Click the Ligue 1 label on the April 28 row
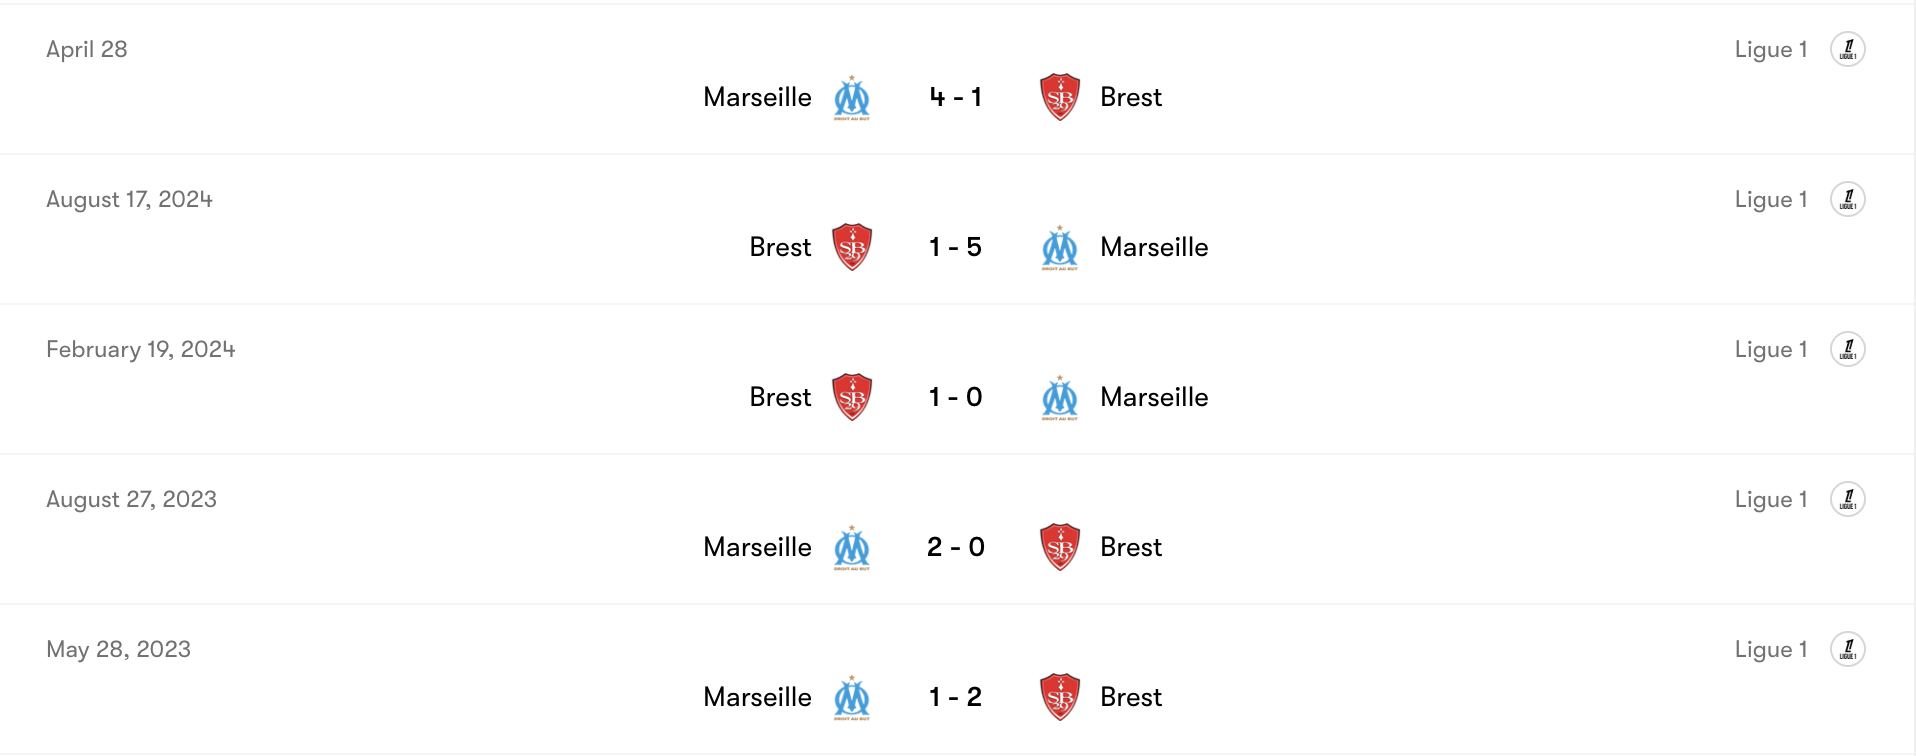Viewport: 1916px width, 756px height. coord(1770,48)
